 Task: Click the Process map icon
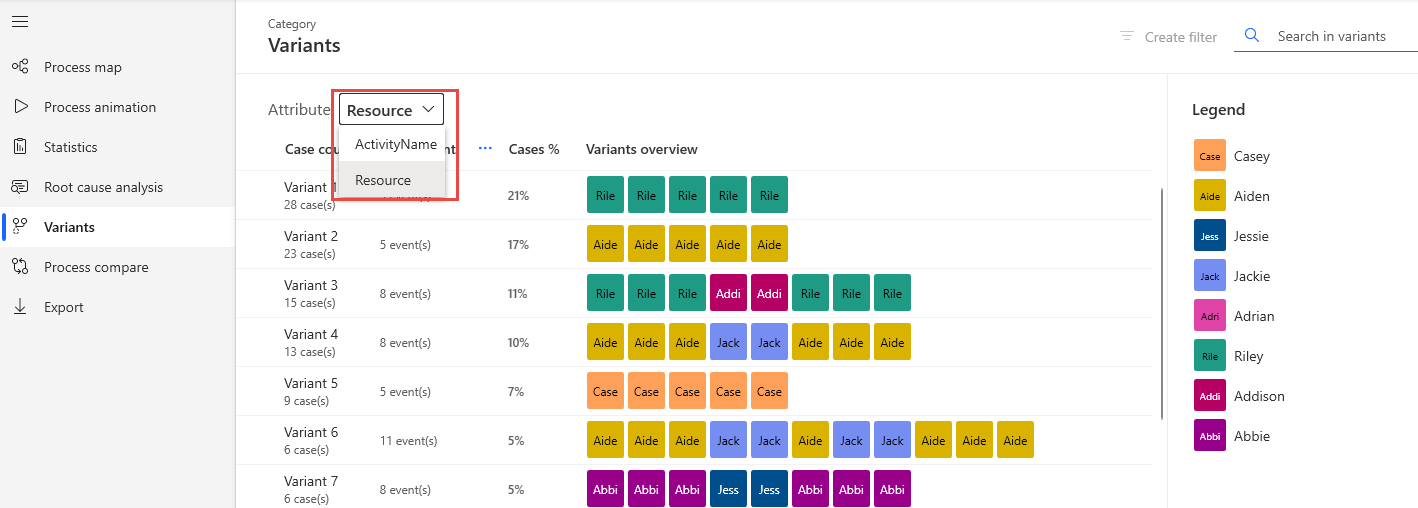coord(20,67)
